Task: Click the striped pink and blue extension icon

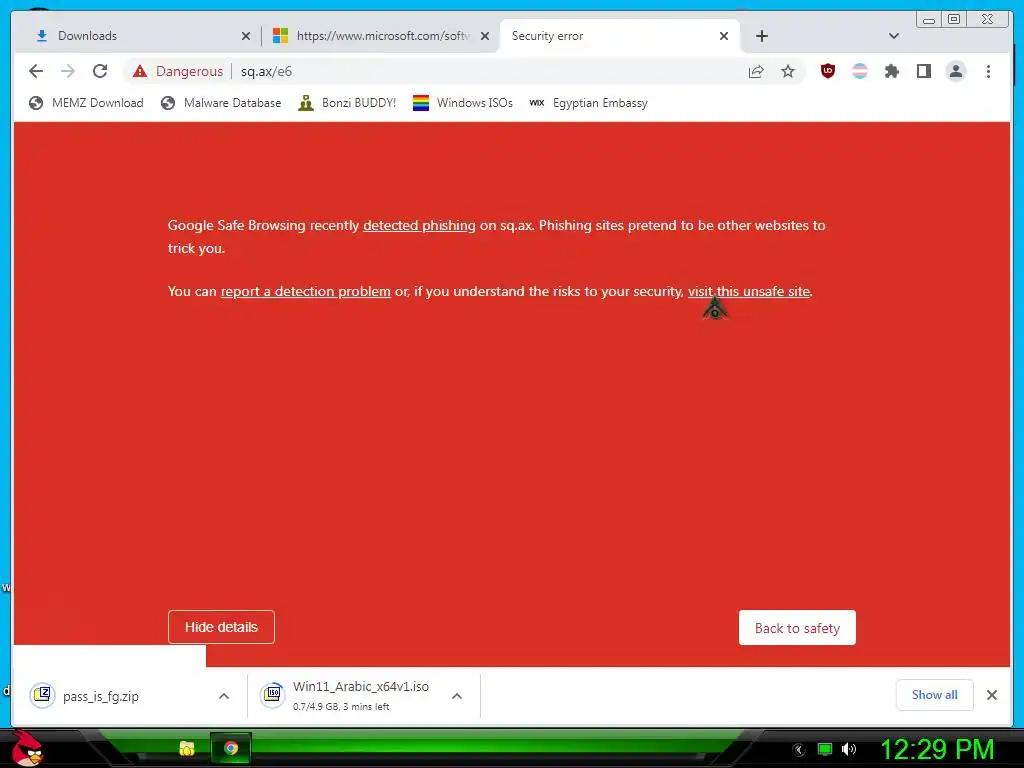Action: [x=860, y=71]
